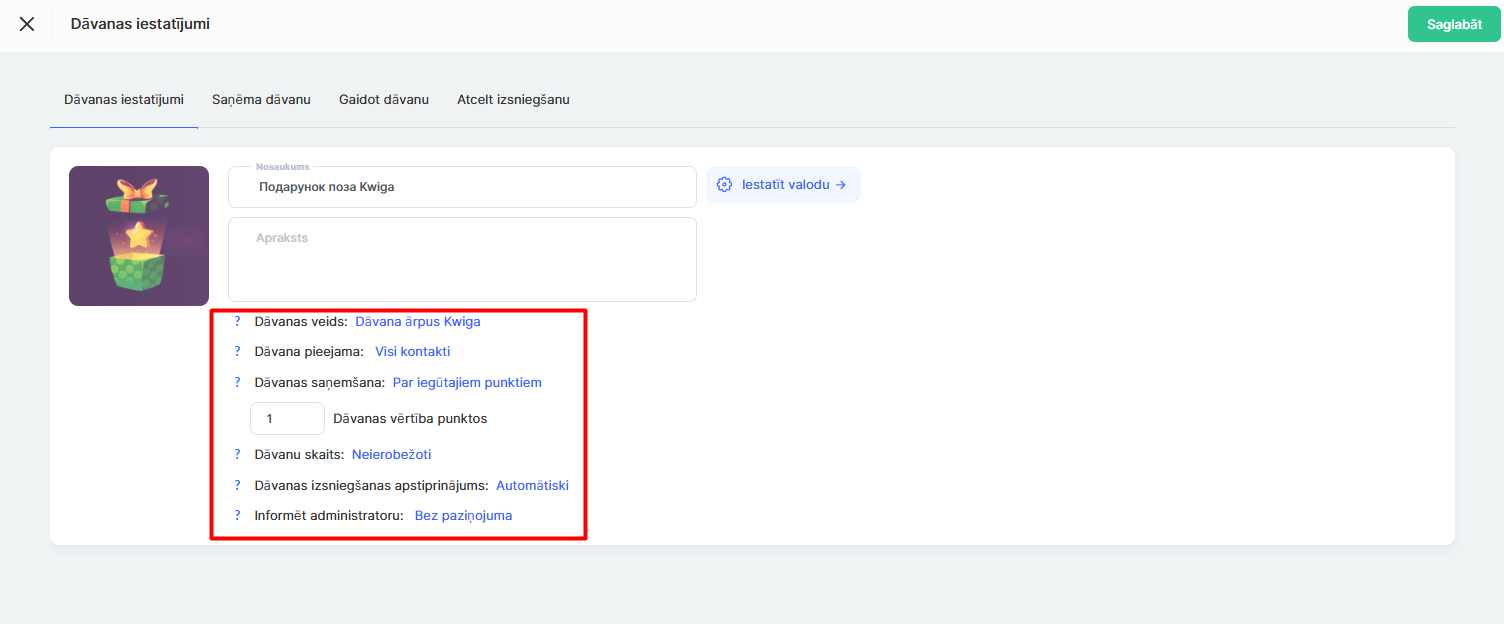This screenshot has width=1504, height=624.
Task: Click the help icon beside Dāvanas veids
Action: (237, 321)
